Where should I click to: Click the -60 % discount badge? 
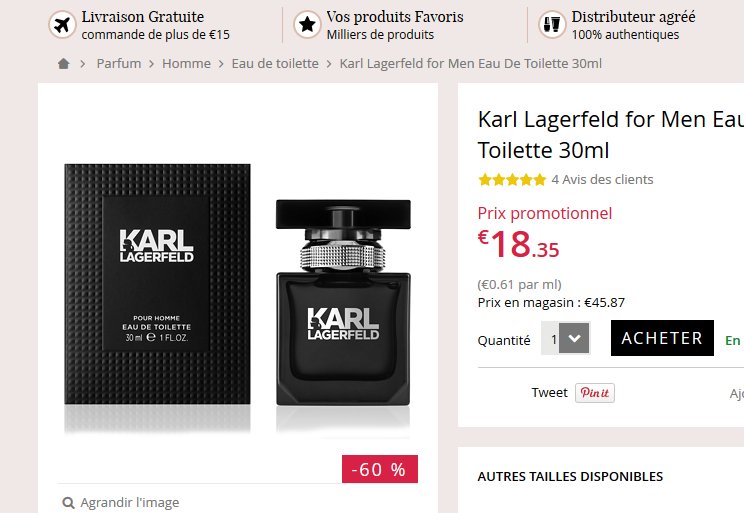coord(380,469)
